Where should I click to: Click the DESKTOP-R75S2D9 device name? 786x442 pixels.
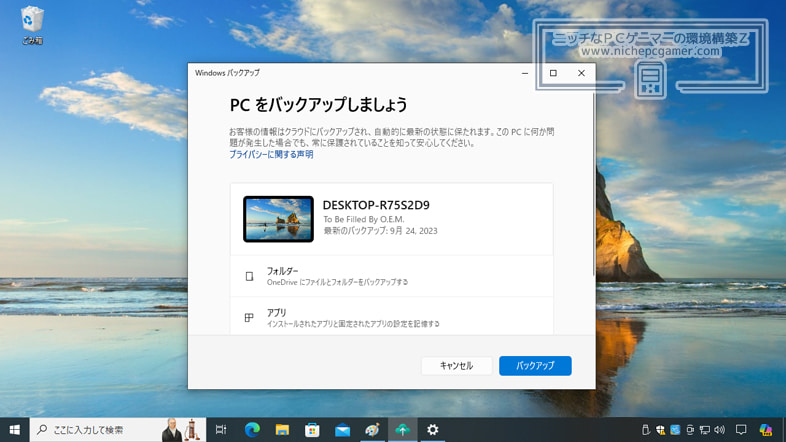click(x=376, y=205)
